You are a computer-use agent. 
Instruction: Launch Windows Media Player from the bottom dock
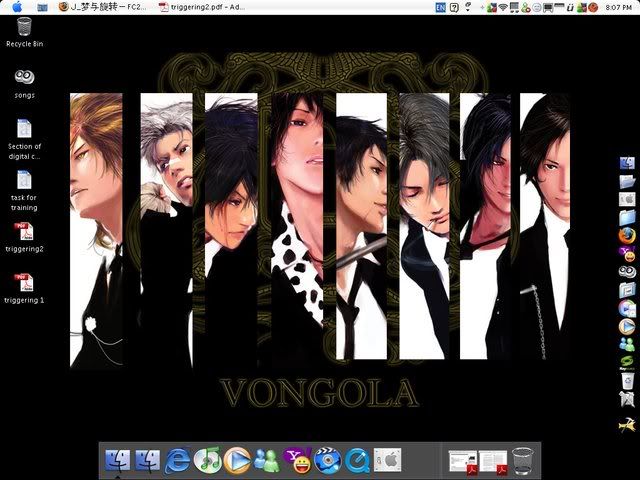pos(237,460)
